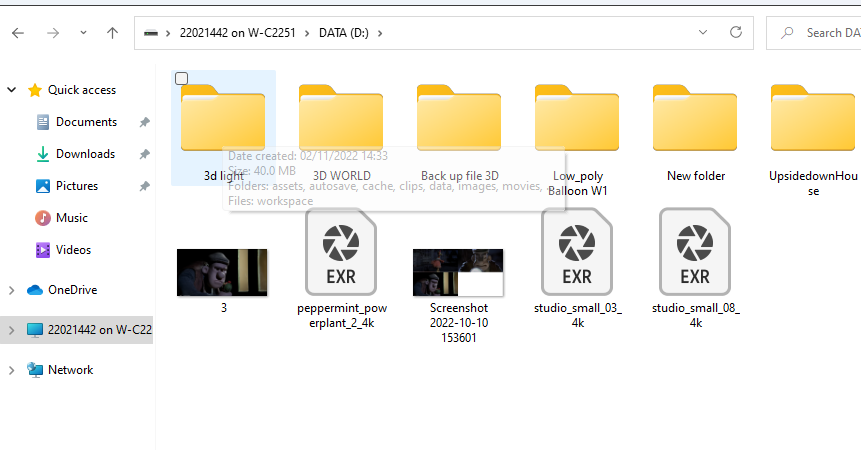Screen dimensions: 861x450
Task: Tick the checkbox on 3d light folder
Action: pos(182,78)
